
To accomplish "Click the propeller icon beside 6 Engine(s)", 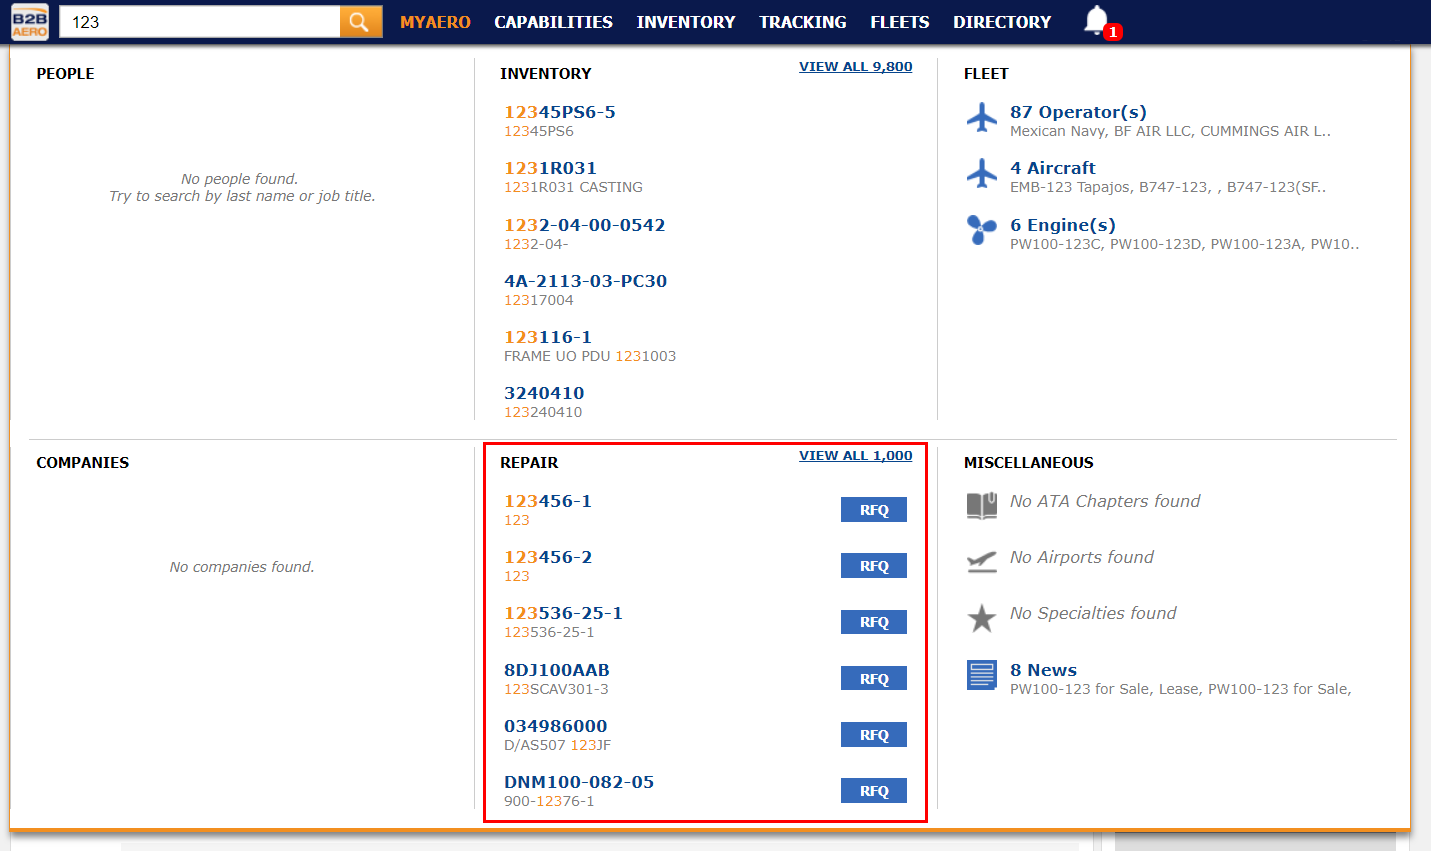I will [x=982, y=230].
